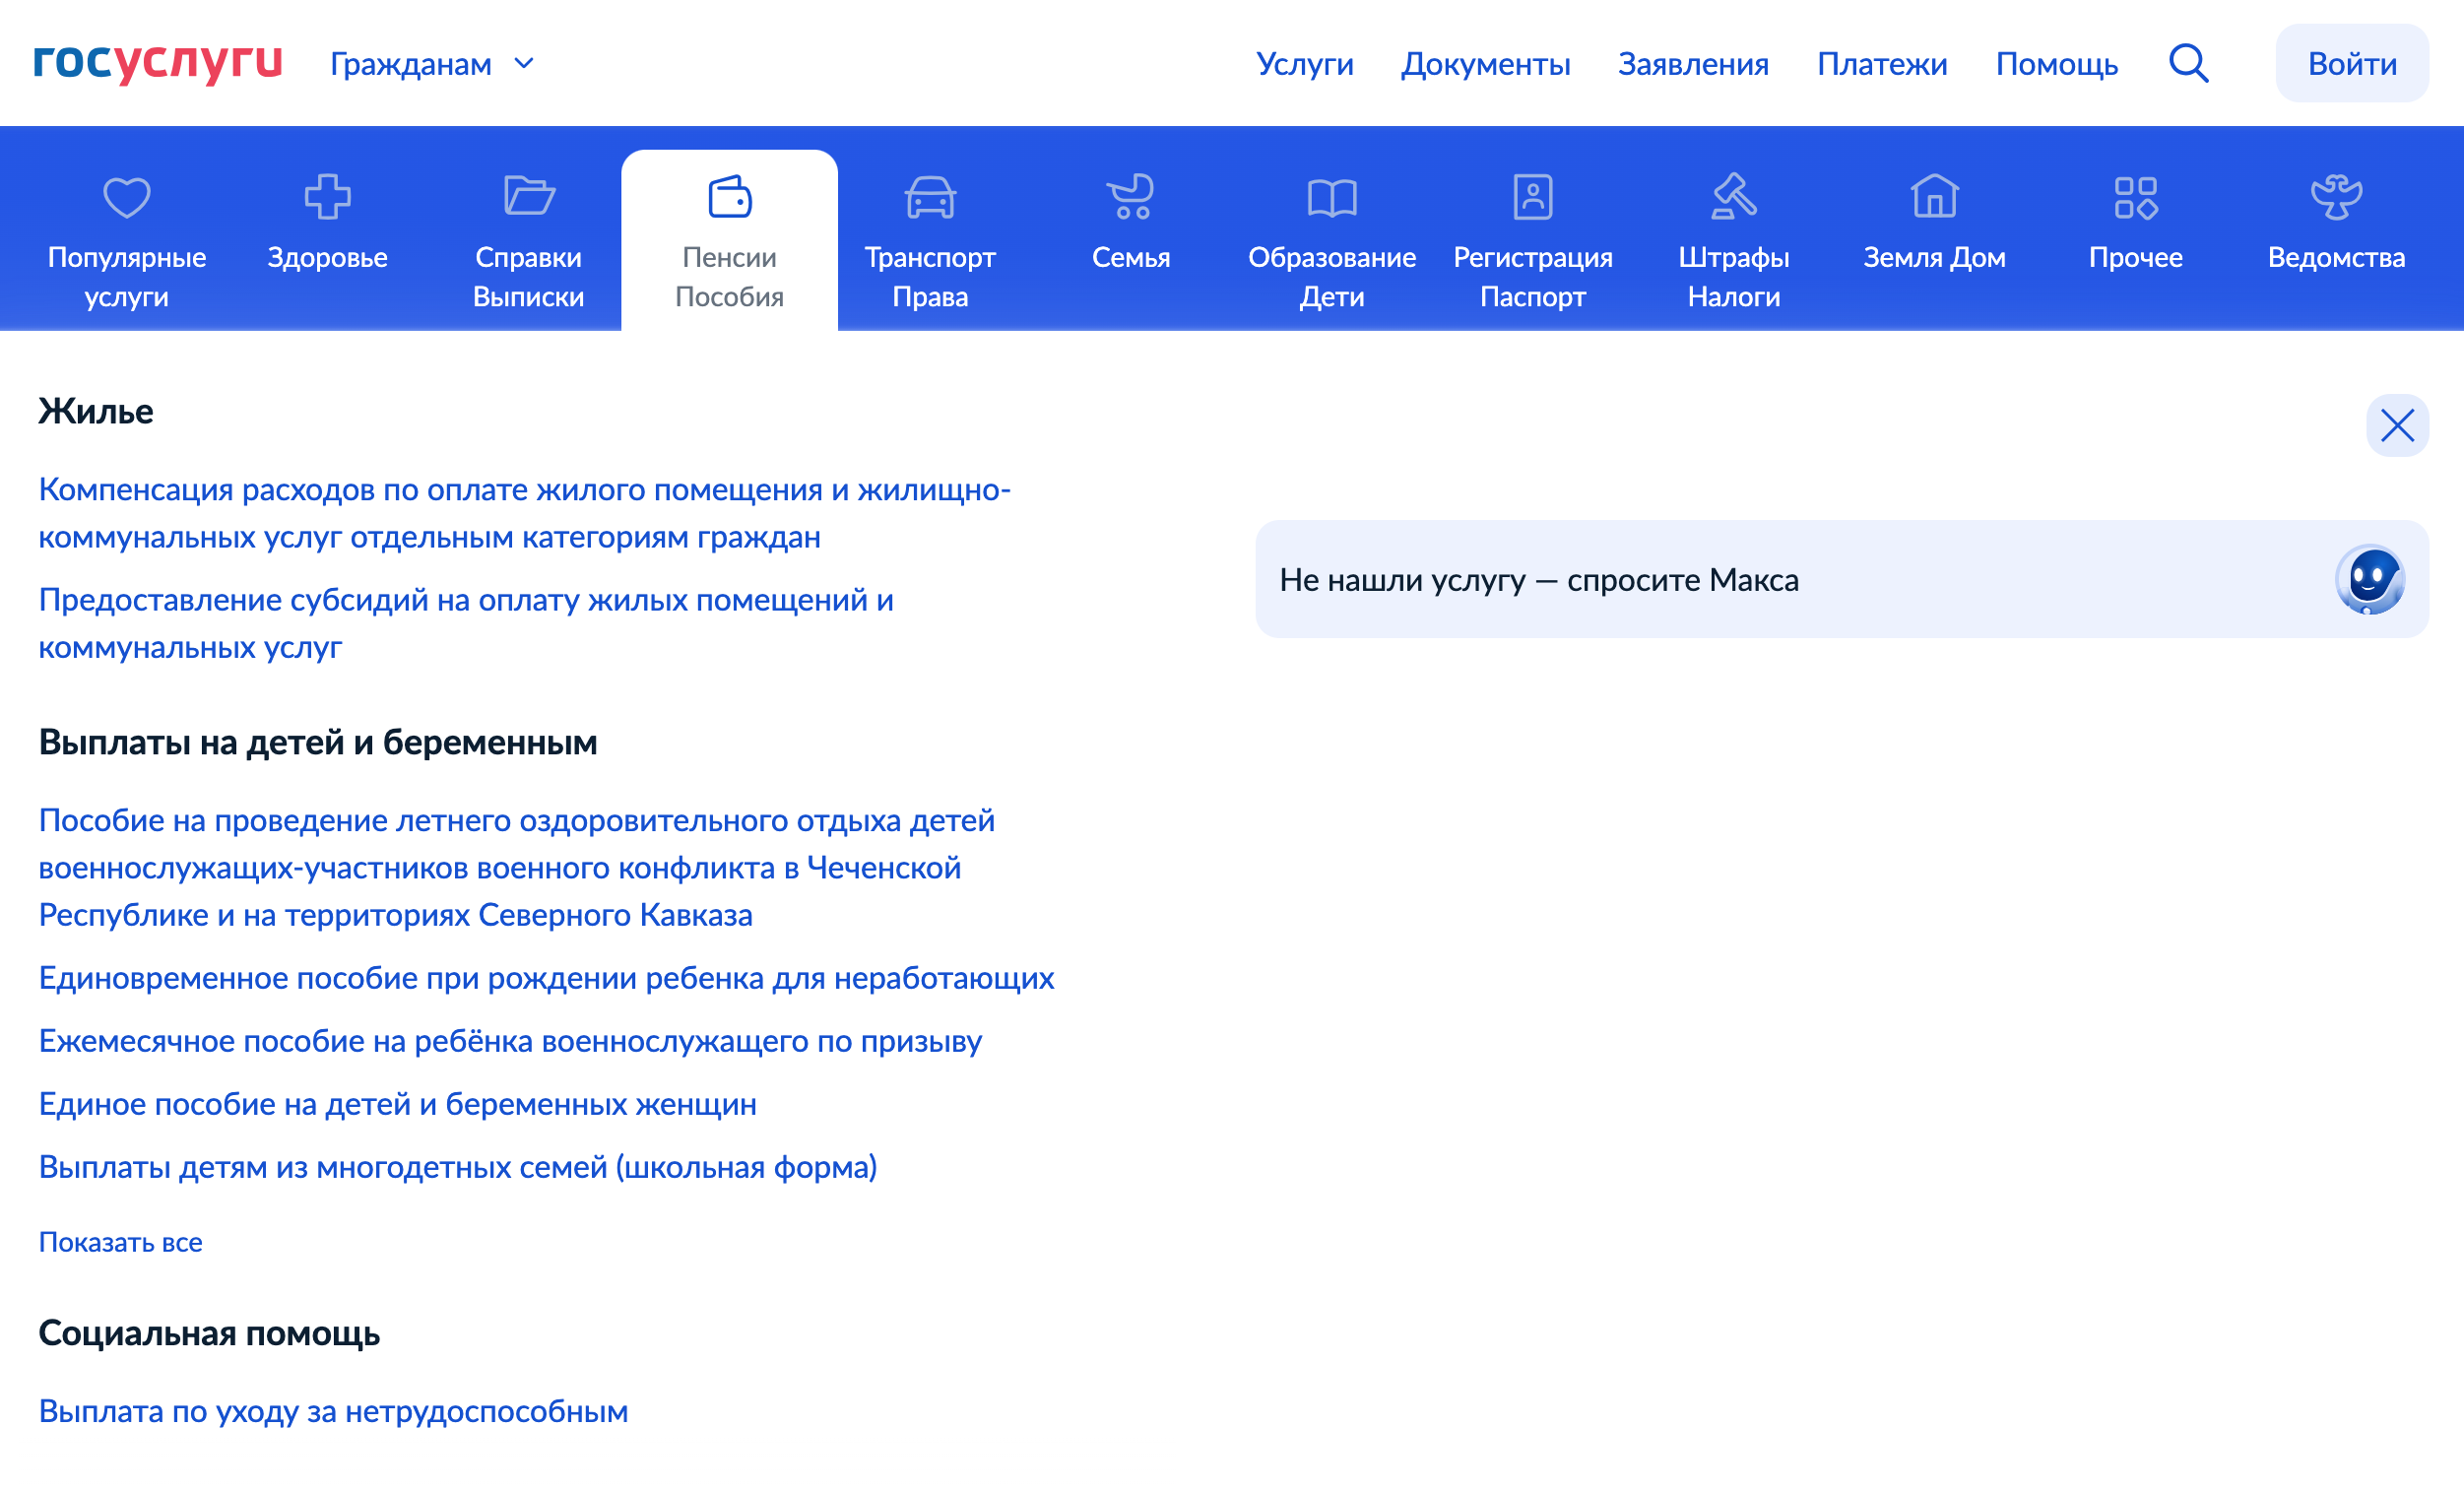The image size is (2464, 1491).
Task: Select the Образование Дети book icon
Action: click(1332, 197)
